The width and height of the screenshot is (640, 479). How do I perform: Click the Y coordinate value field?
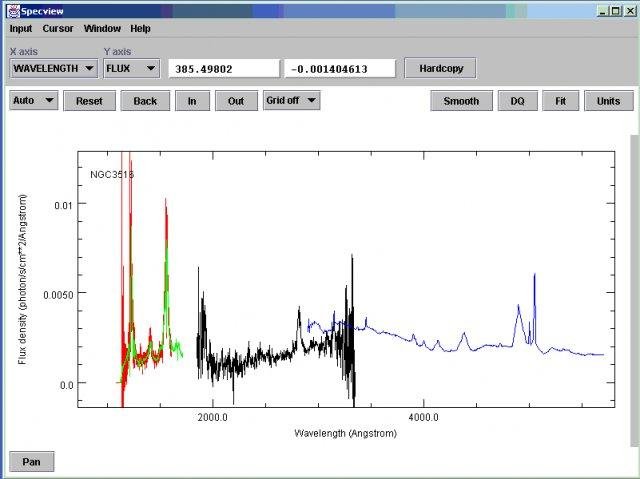[340, 68]
